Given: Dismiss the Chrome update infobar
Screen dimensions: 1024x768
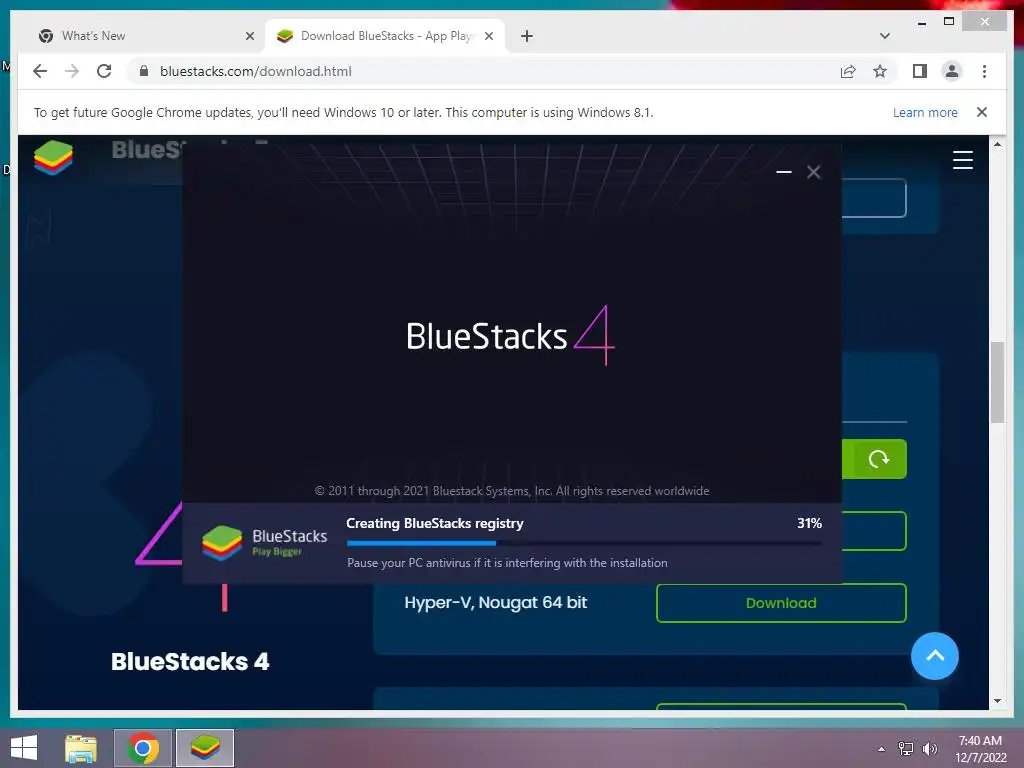Looking at the screenshot, I should click(x=982, y=112).
